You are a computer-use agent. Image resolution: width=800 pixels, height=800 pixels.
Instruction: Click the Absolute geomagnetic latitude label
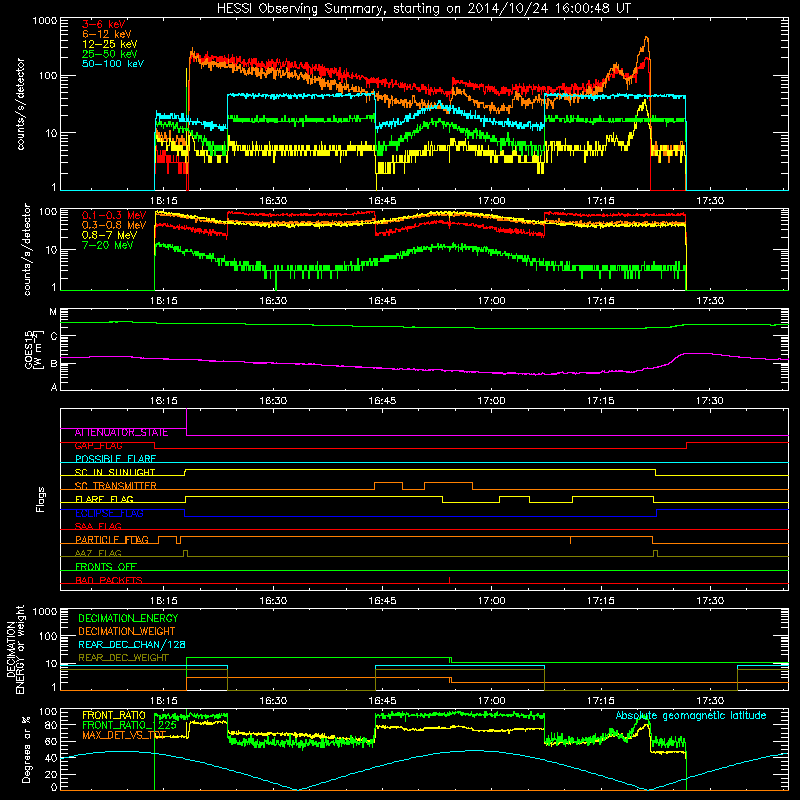[691, 716]
